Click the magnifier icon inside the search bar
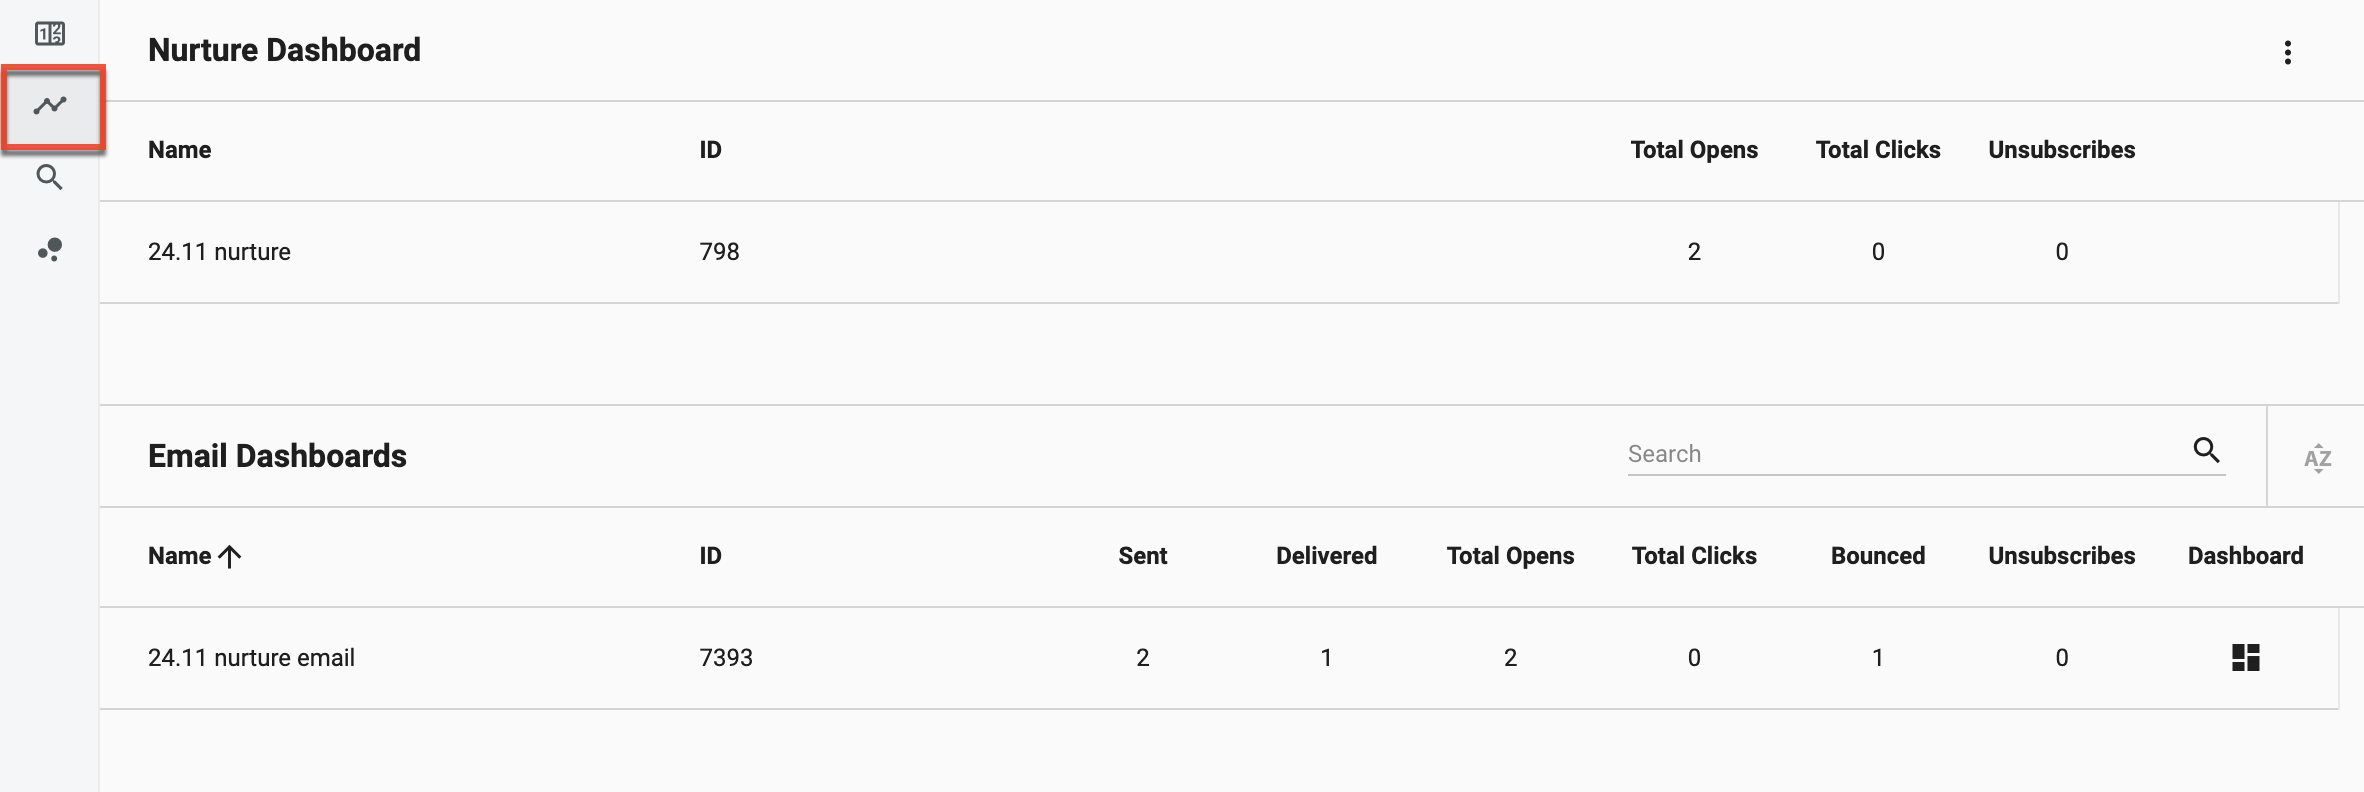2364x792 pixels. pyautogui.click(x=2208, y=452)
